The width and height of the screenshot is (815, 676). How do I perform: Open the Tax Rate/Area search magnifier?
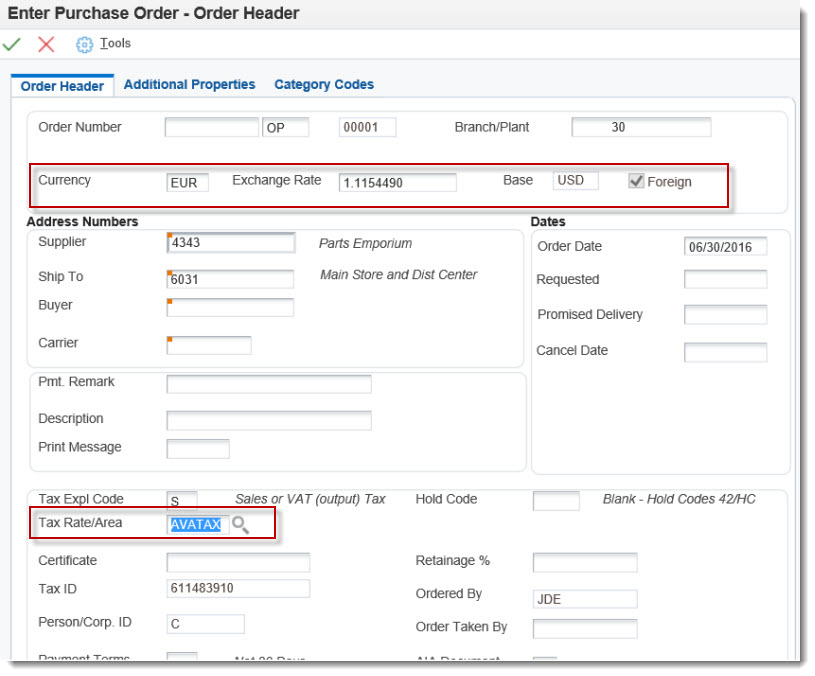(x=240, y=525)
